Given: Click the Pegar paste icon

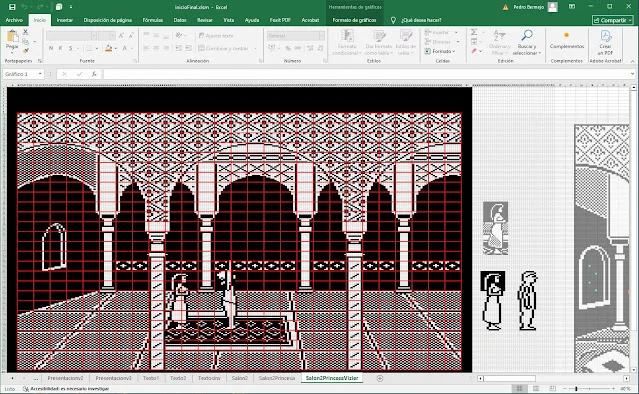Looking at the screenshot, I should 12,37.
